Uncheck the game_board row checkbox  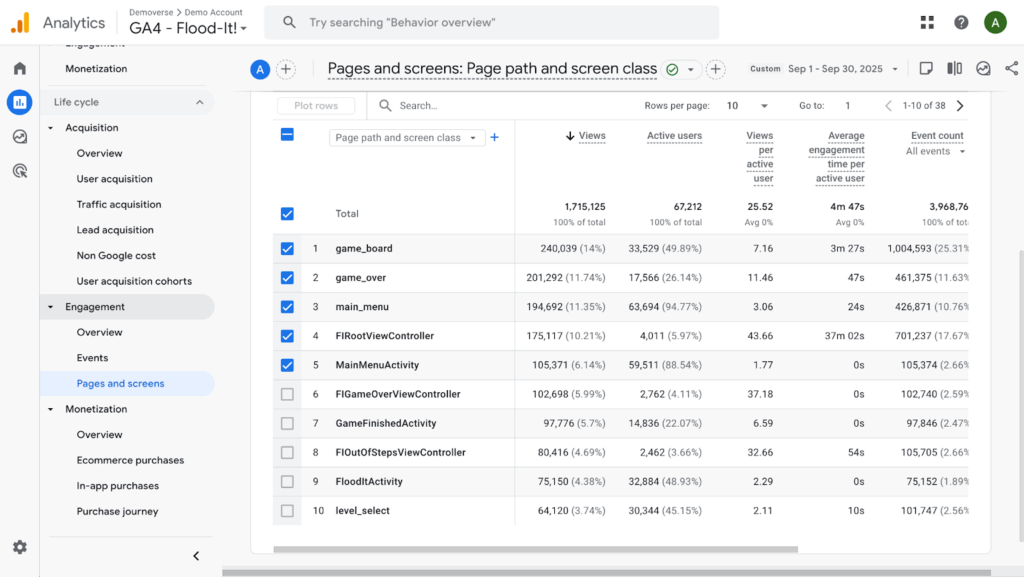point(288,249)
